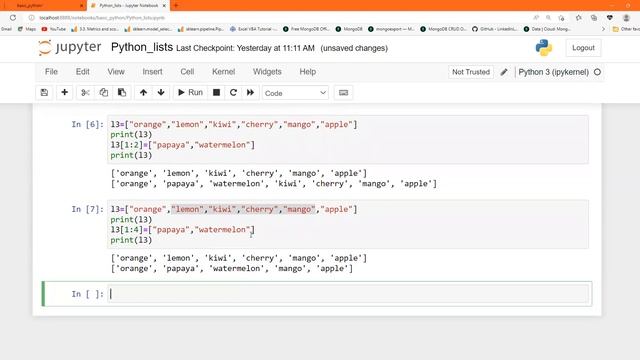Run the selected cell
Image resolution: width=640 pixels, height=360 pixels.
(190, 93)
